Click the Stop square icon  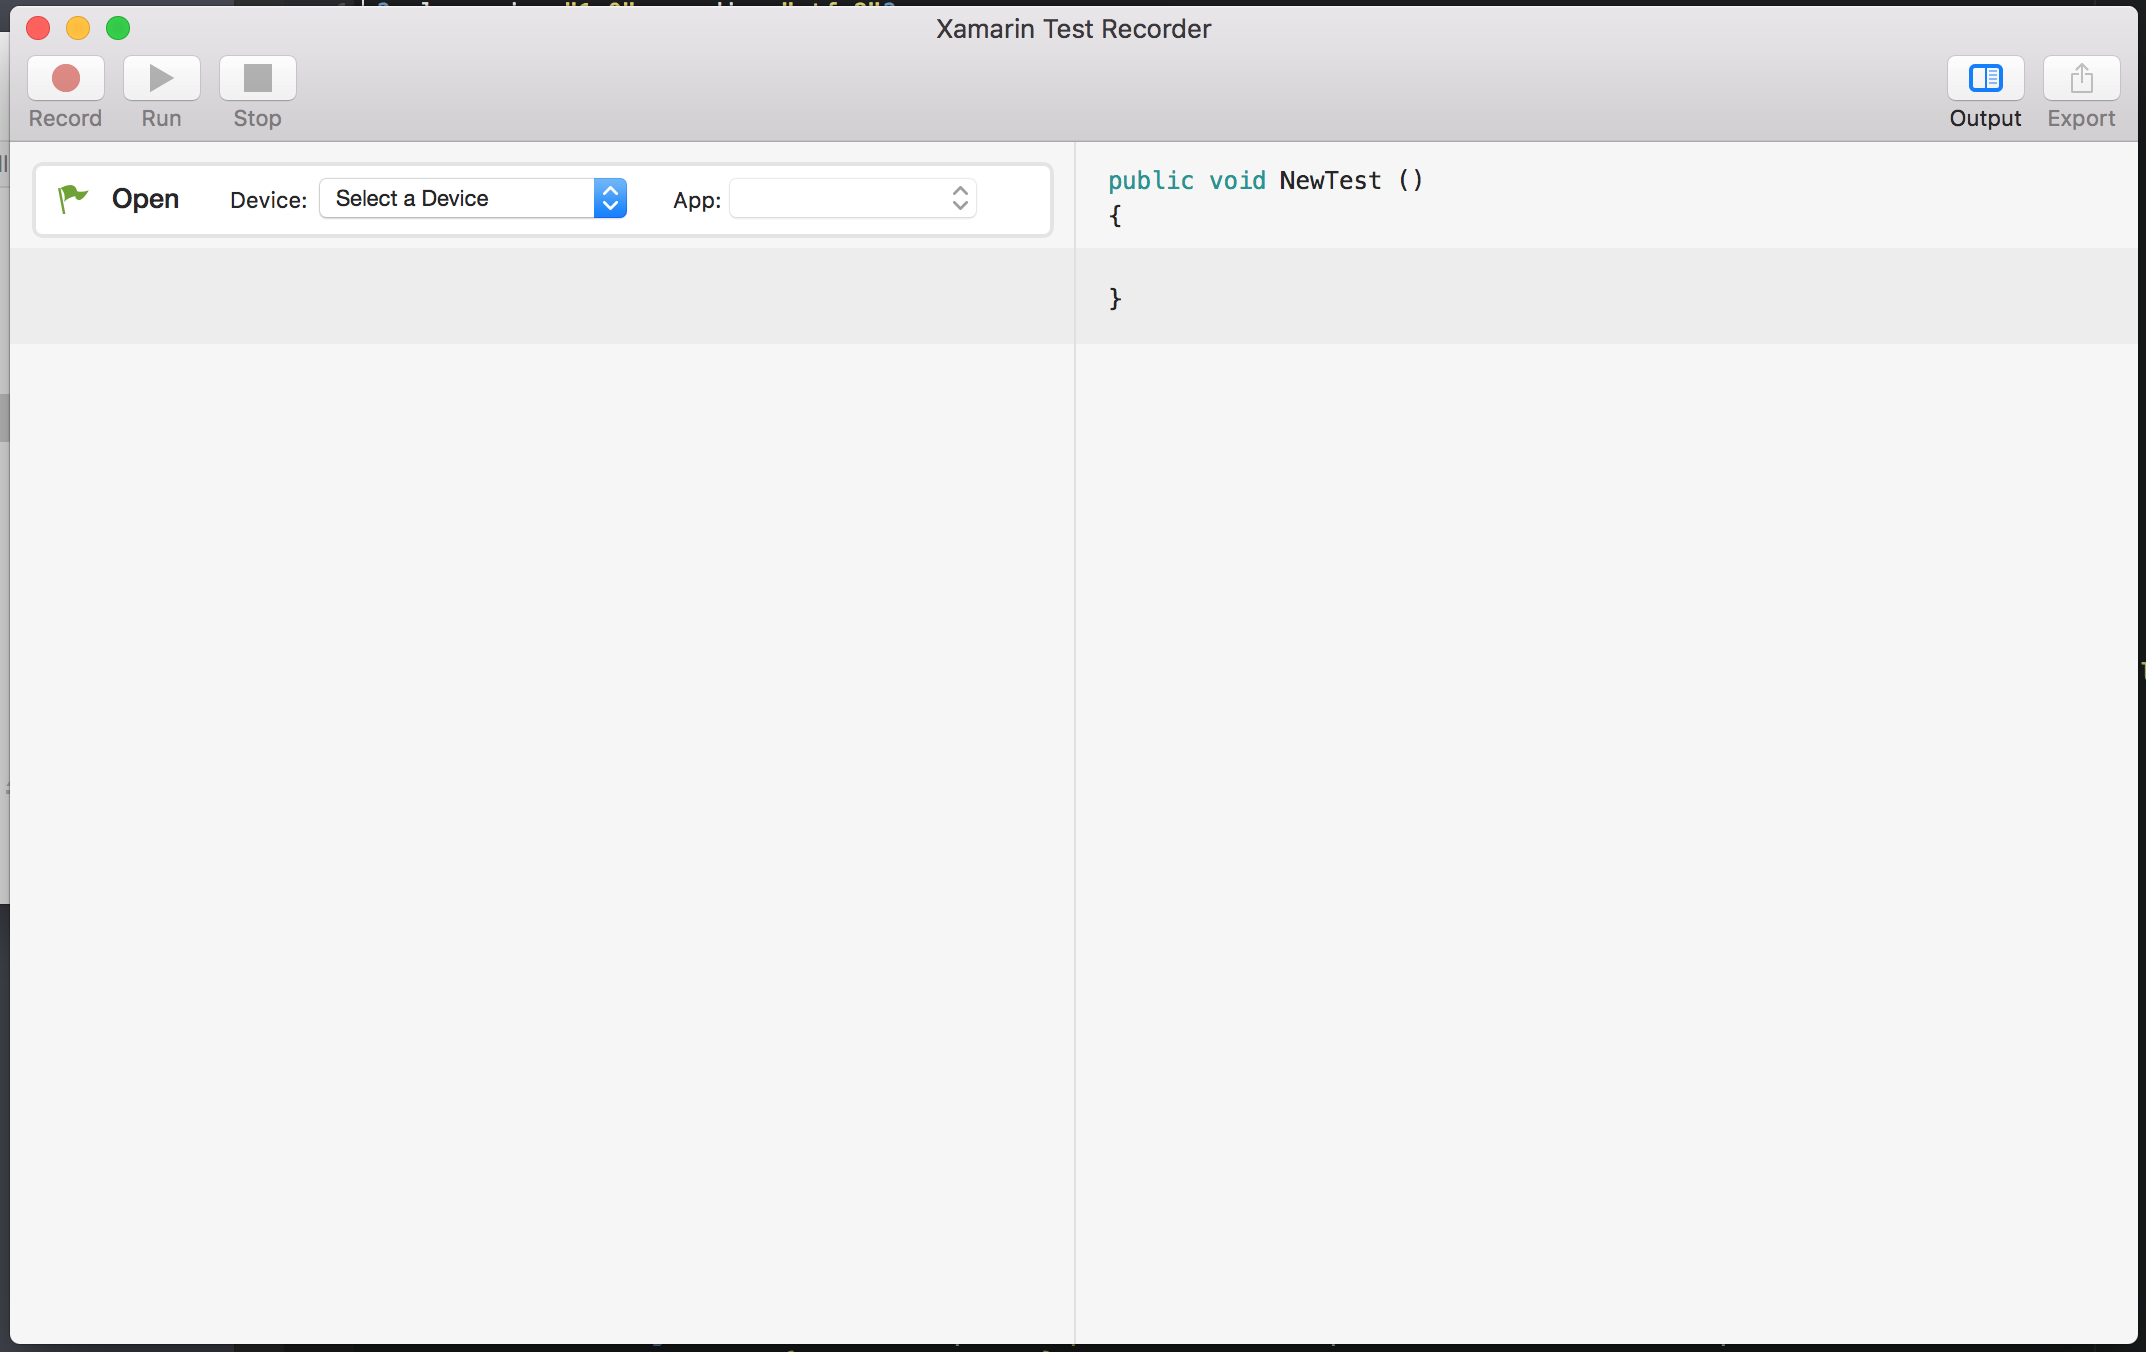(x=257, y=78)
